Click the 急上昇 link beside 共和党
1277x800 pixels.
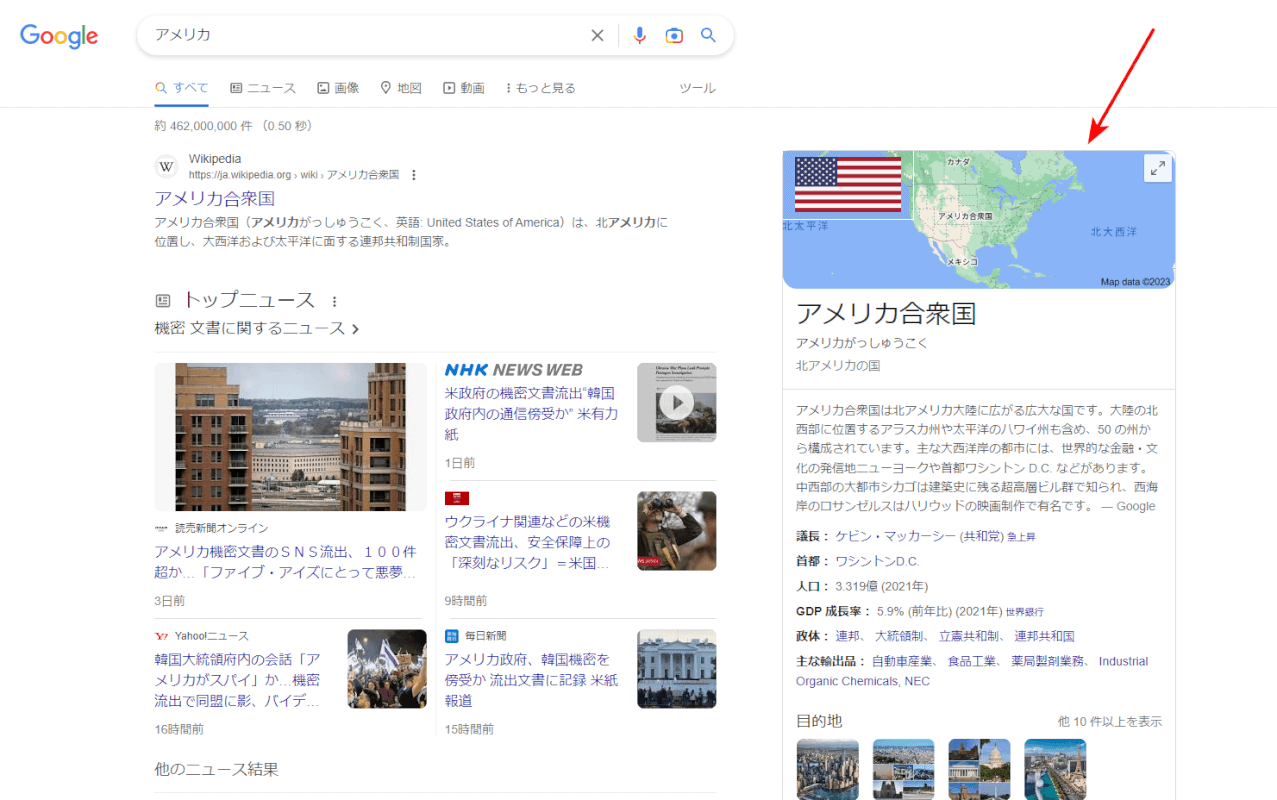tap(1021, 537)
